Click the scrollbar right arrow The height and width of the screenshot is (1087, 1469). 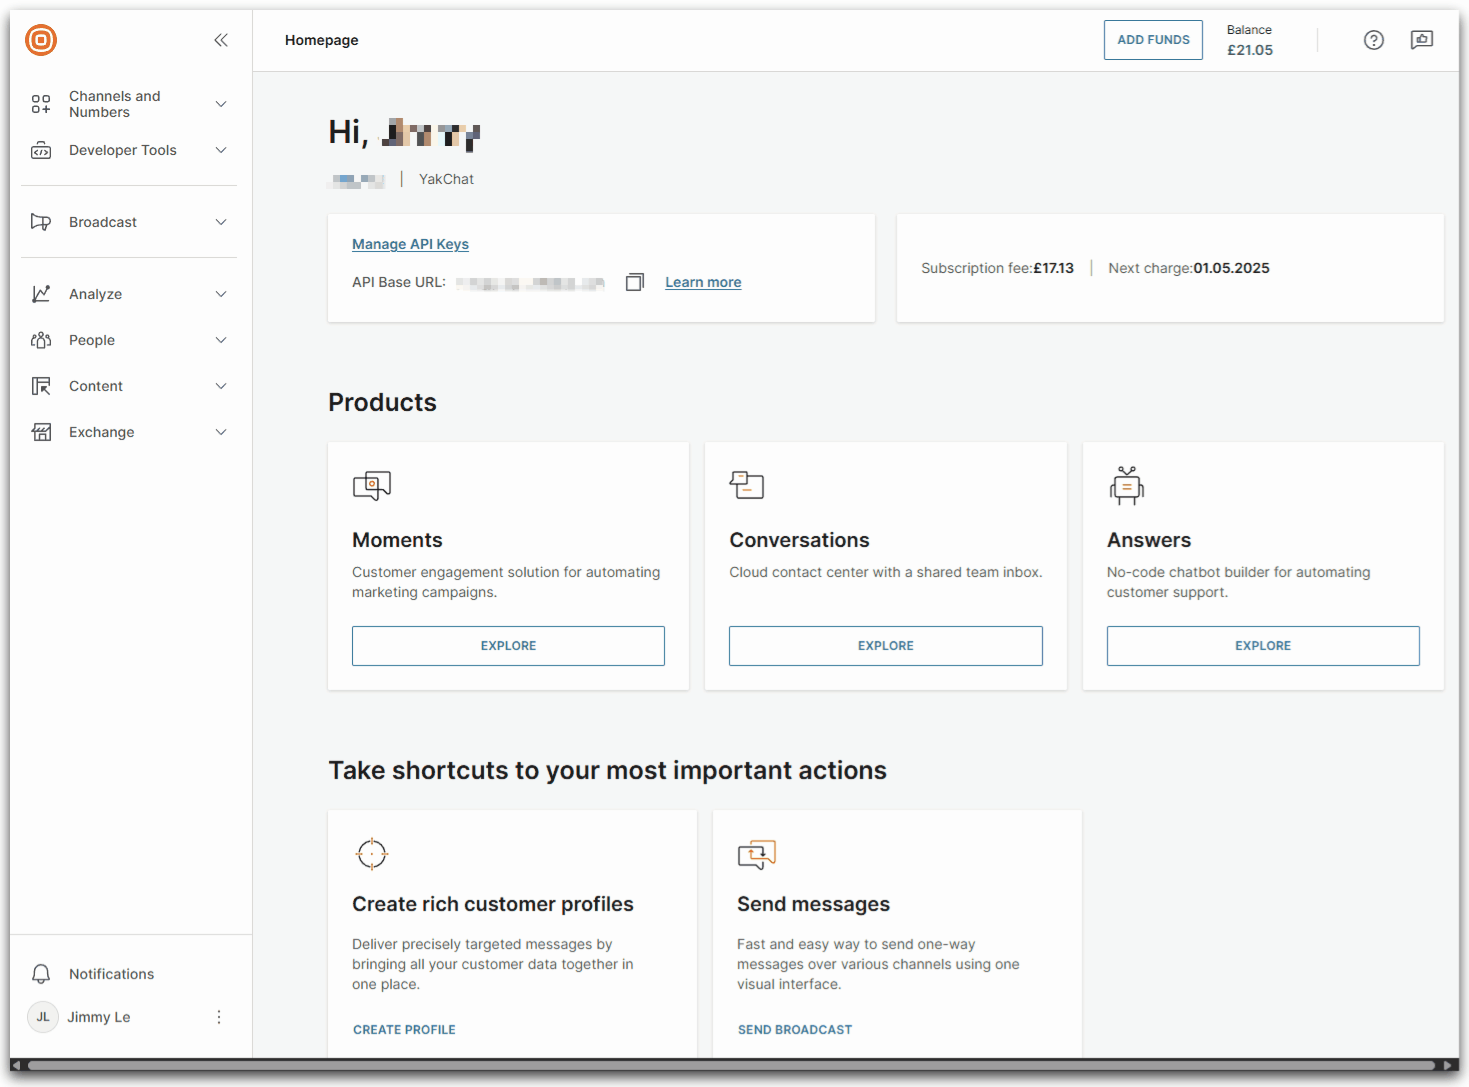click(1449, 1066)
